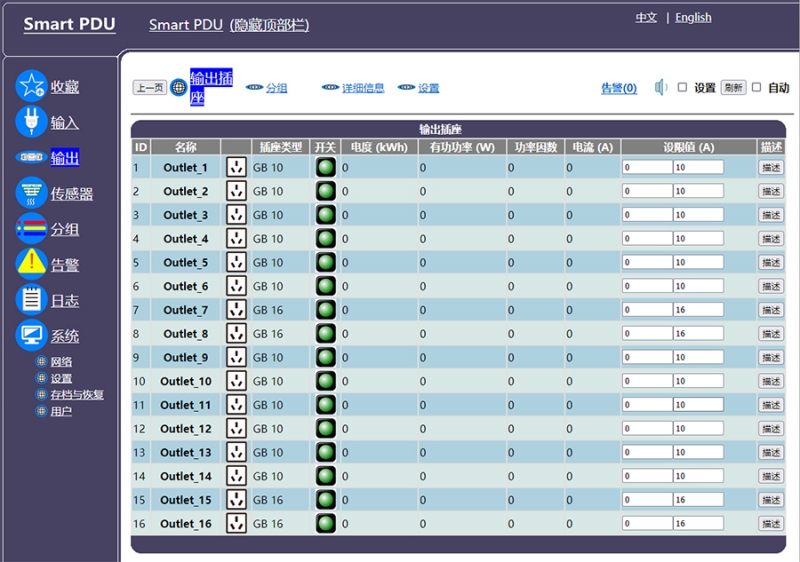Open the Alarm warning triangle icon (告警)
The height and width of the screenshot is (562, 800).
tap(31, 264)
